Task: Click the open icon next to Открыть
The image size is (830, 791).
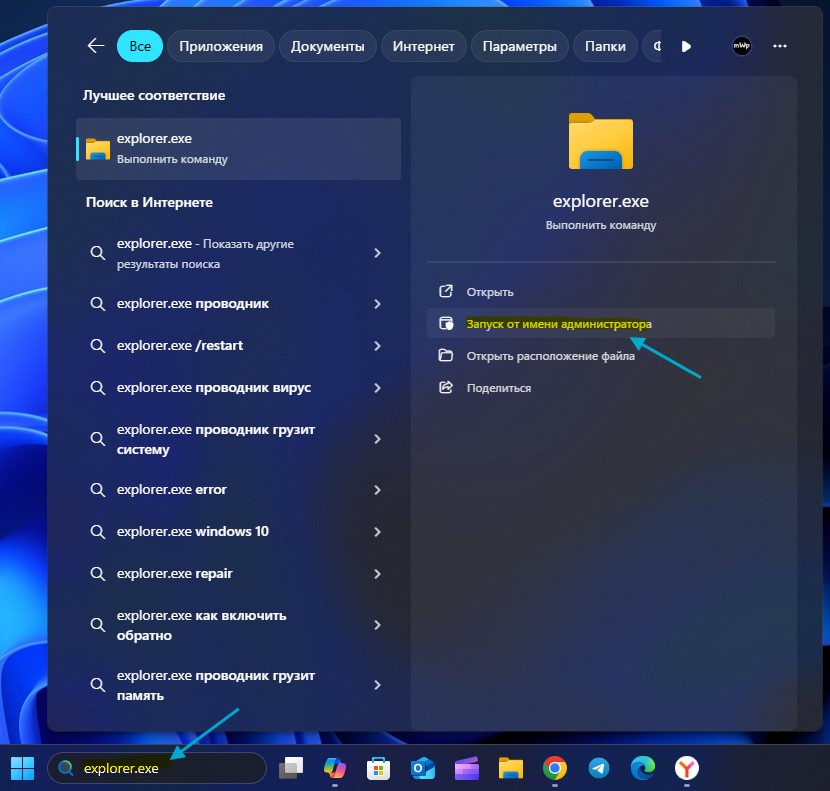Action: tap(446, 291)
